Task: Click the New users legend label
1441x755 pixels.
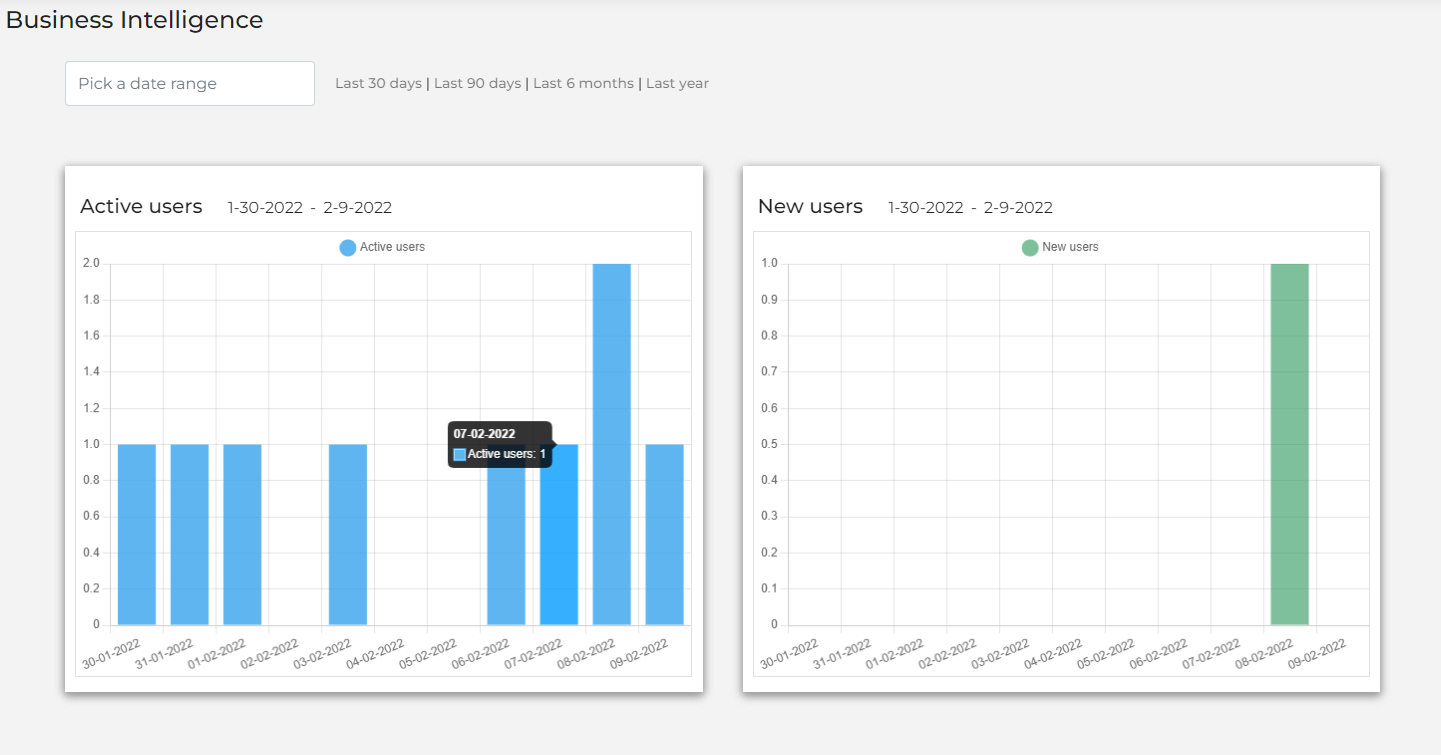Action: 1070,247
